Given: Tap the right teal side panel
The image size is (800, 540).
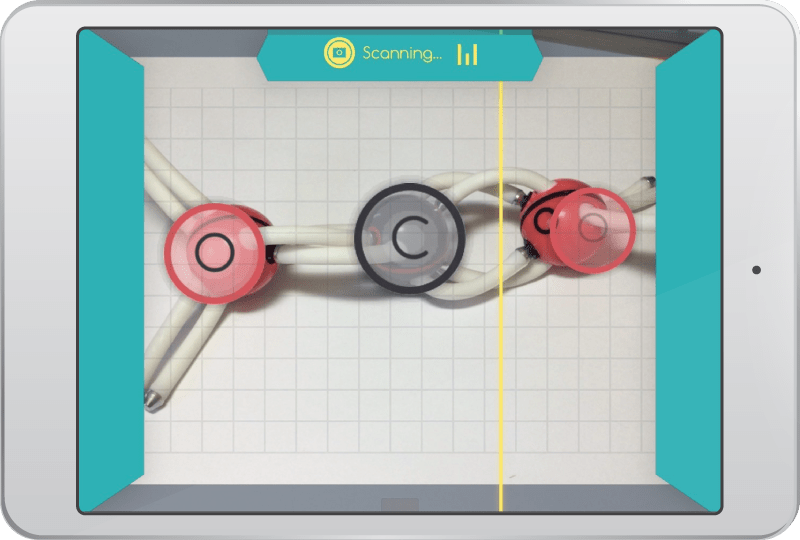Looking at the screenshot, I should click(688, 270).
